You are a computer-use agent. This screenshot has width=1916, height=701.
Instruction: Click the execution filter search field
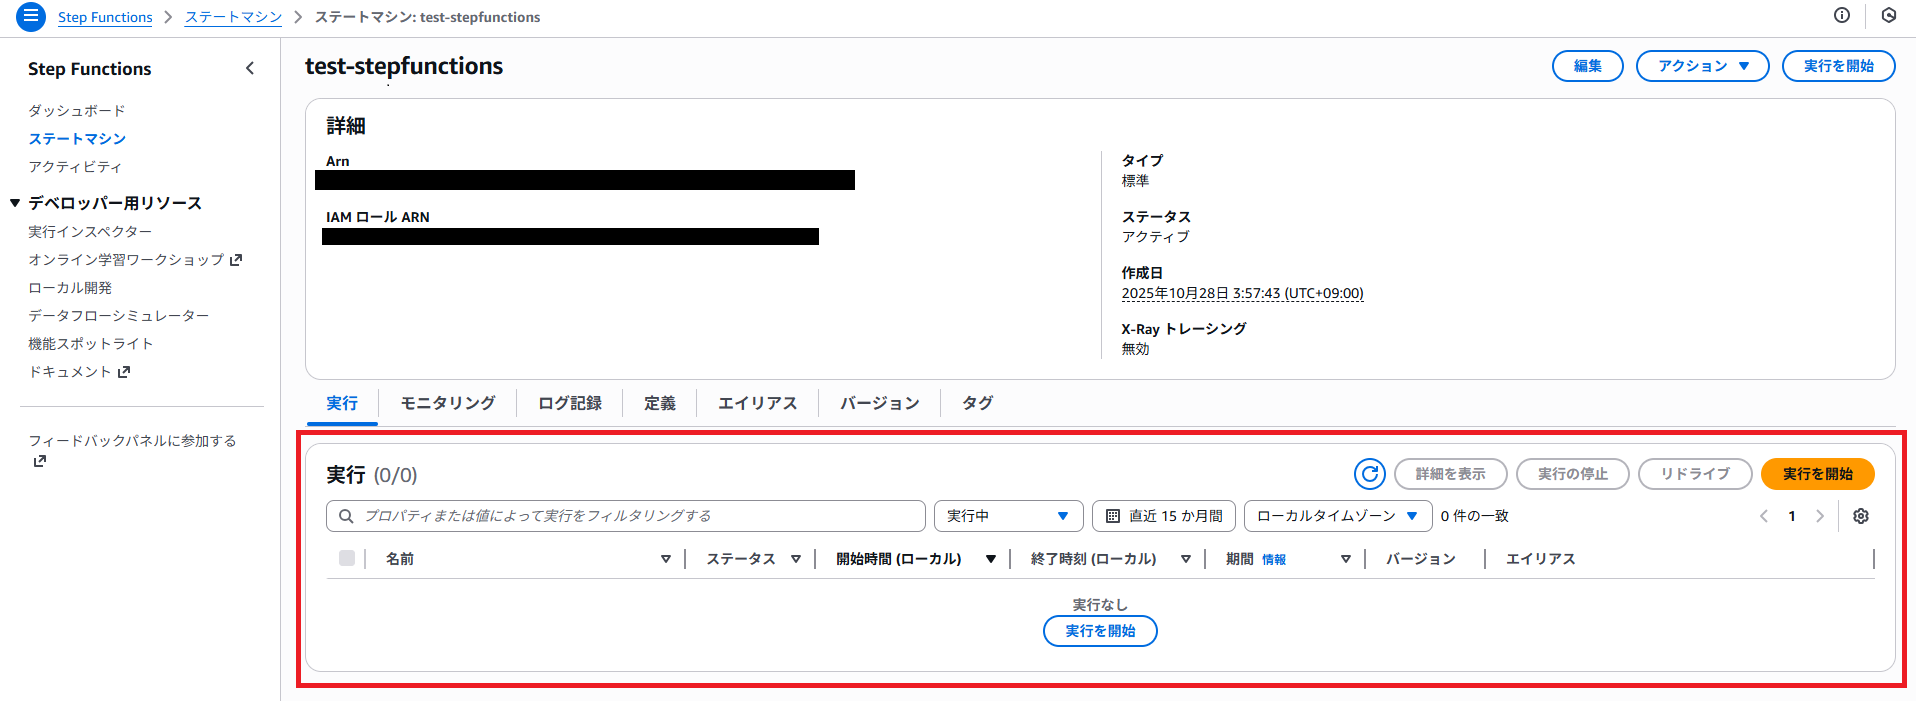tap(625, 516)
